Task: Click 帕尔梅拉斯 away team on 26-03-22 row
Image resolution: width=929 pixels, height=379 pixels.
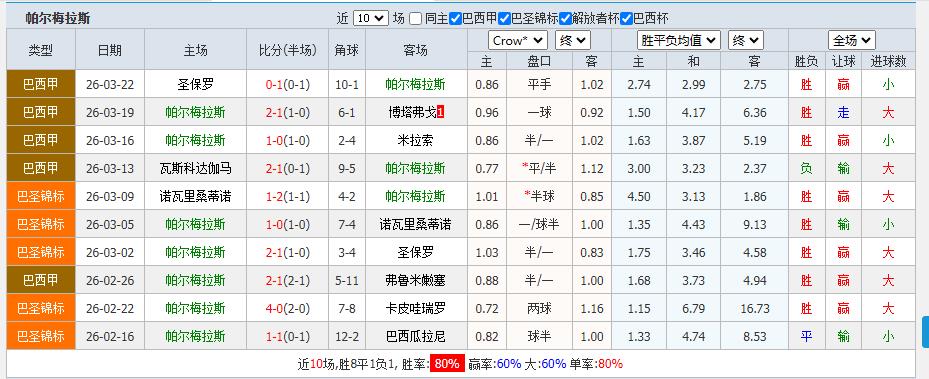Action: (416, 84)
